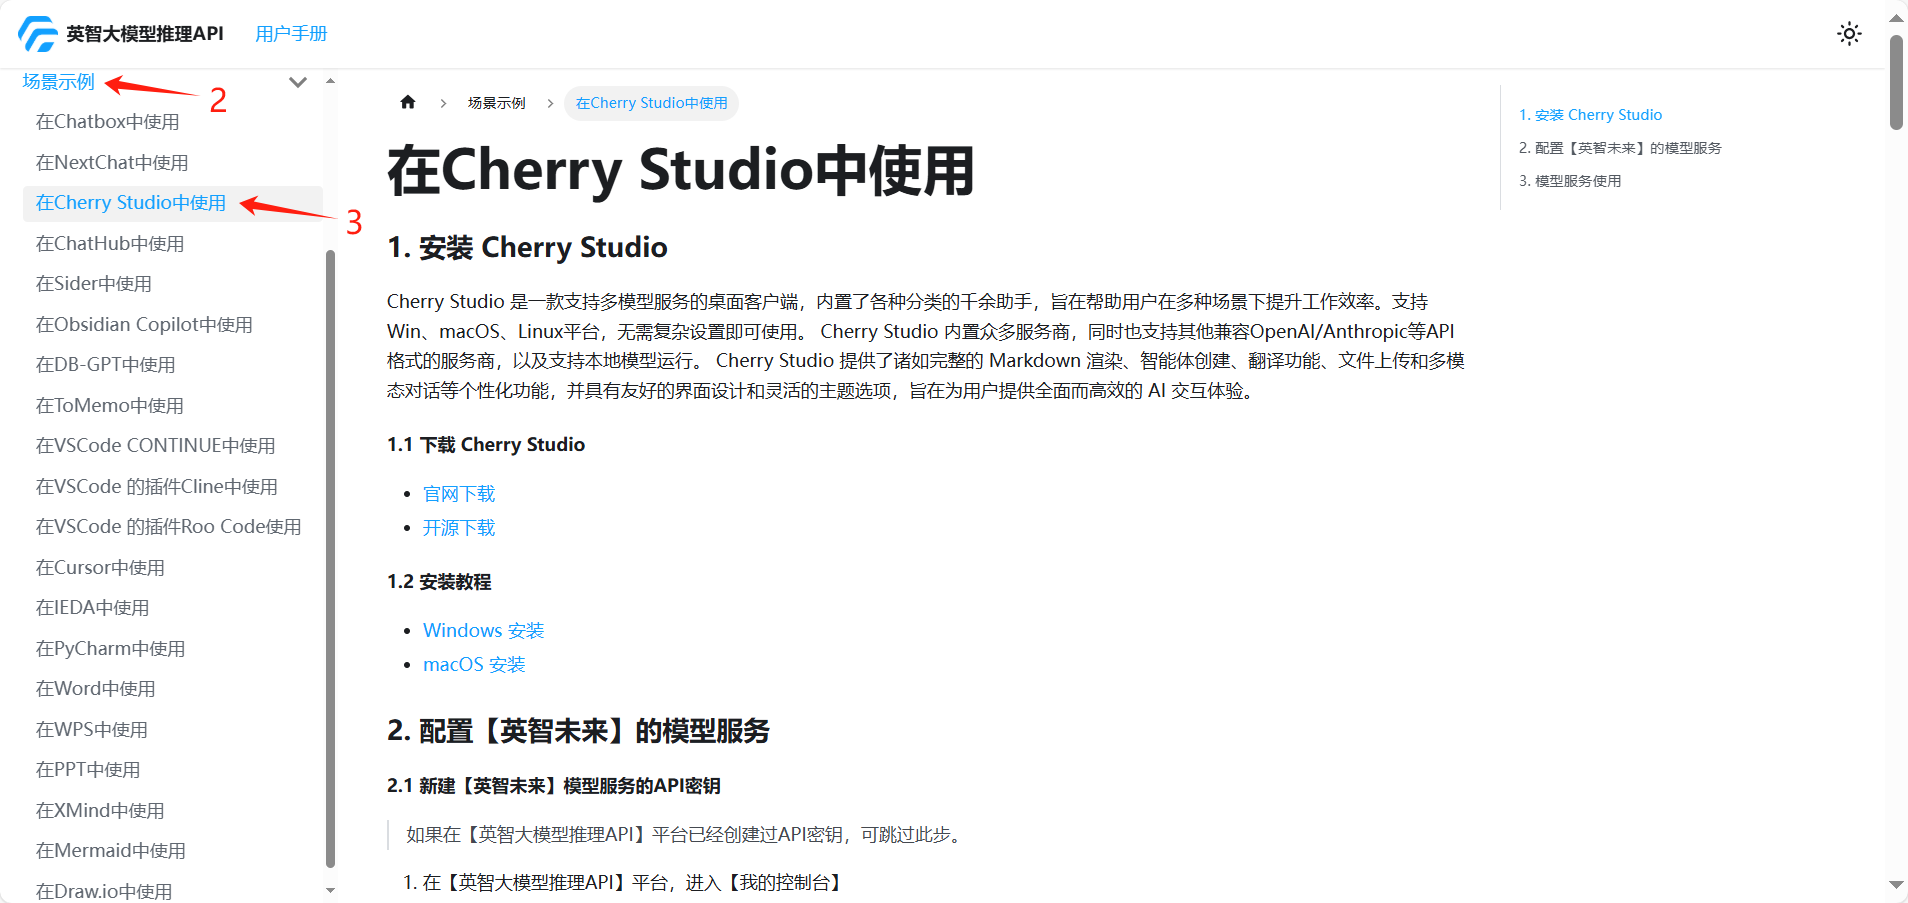The image size is (1908, 903).
Task: Open the 场景示例 sidebar category
Action: pyautogui.click(x=59, y=82)
